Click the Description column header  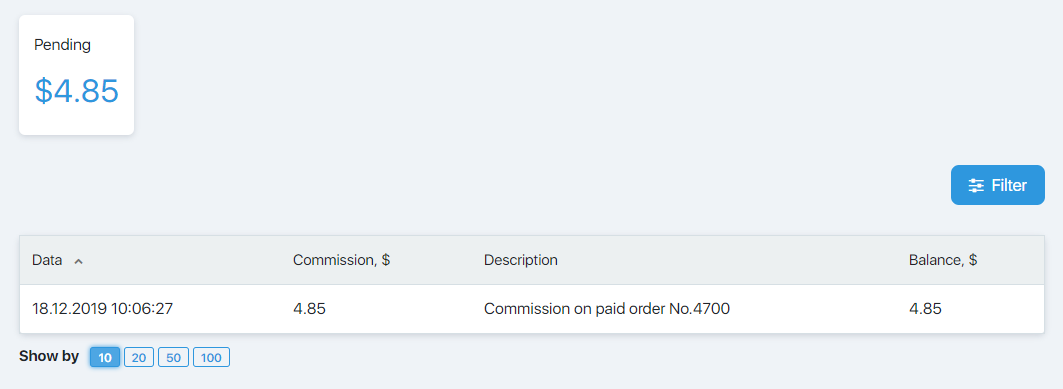tap(521, 260)
